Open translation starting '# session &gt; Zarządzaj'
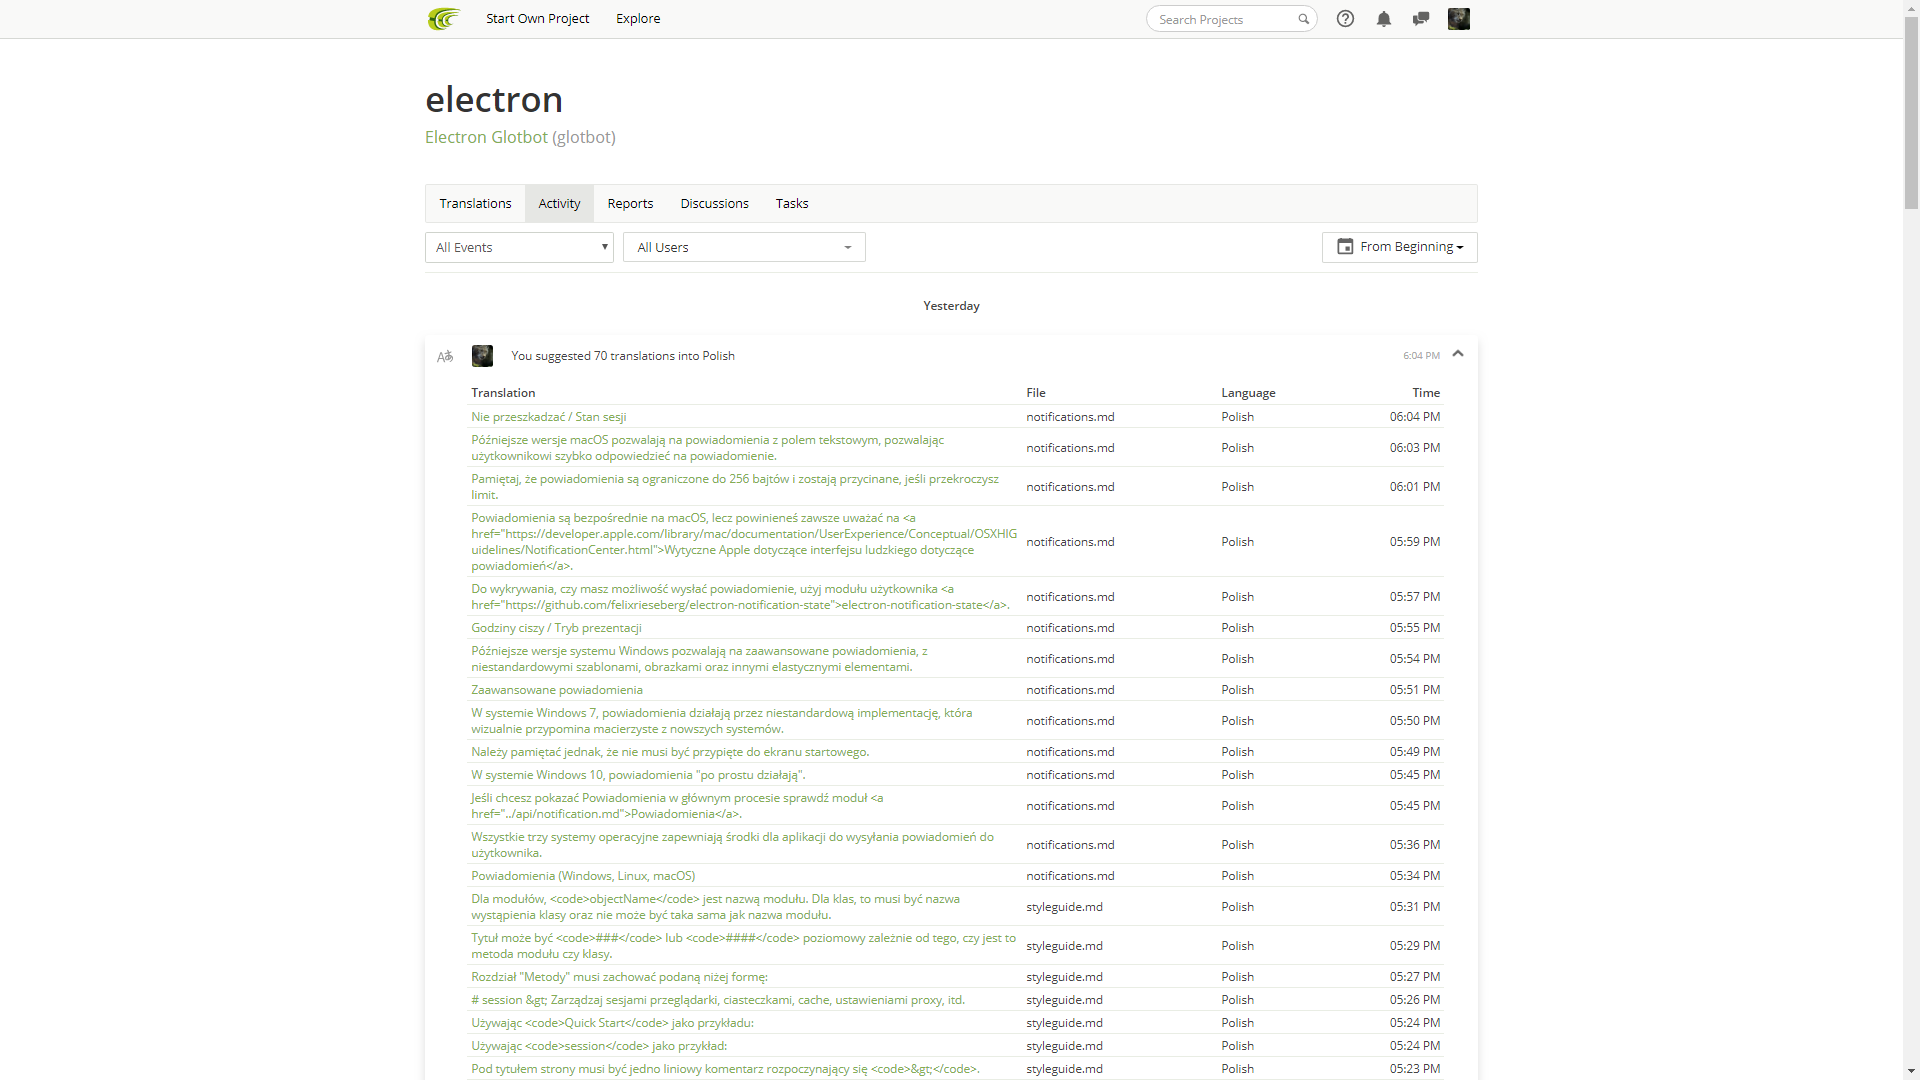 [718, 1000]
